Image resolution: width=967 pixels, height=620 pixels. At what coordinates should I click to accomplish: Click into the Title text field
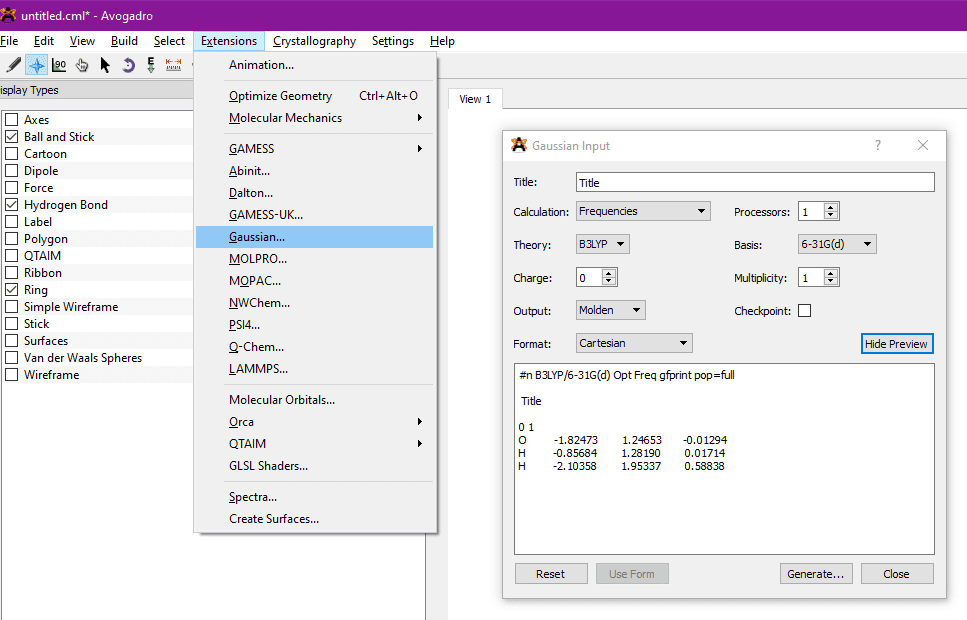coord(755,183)
